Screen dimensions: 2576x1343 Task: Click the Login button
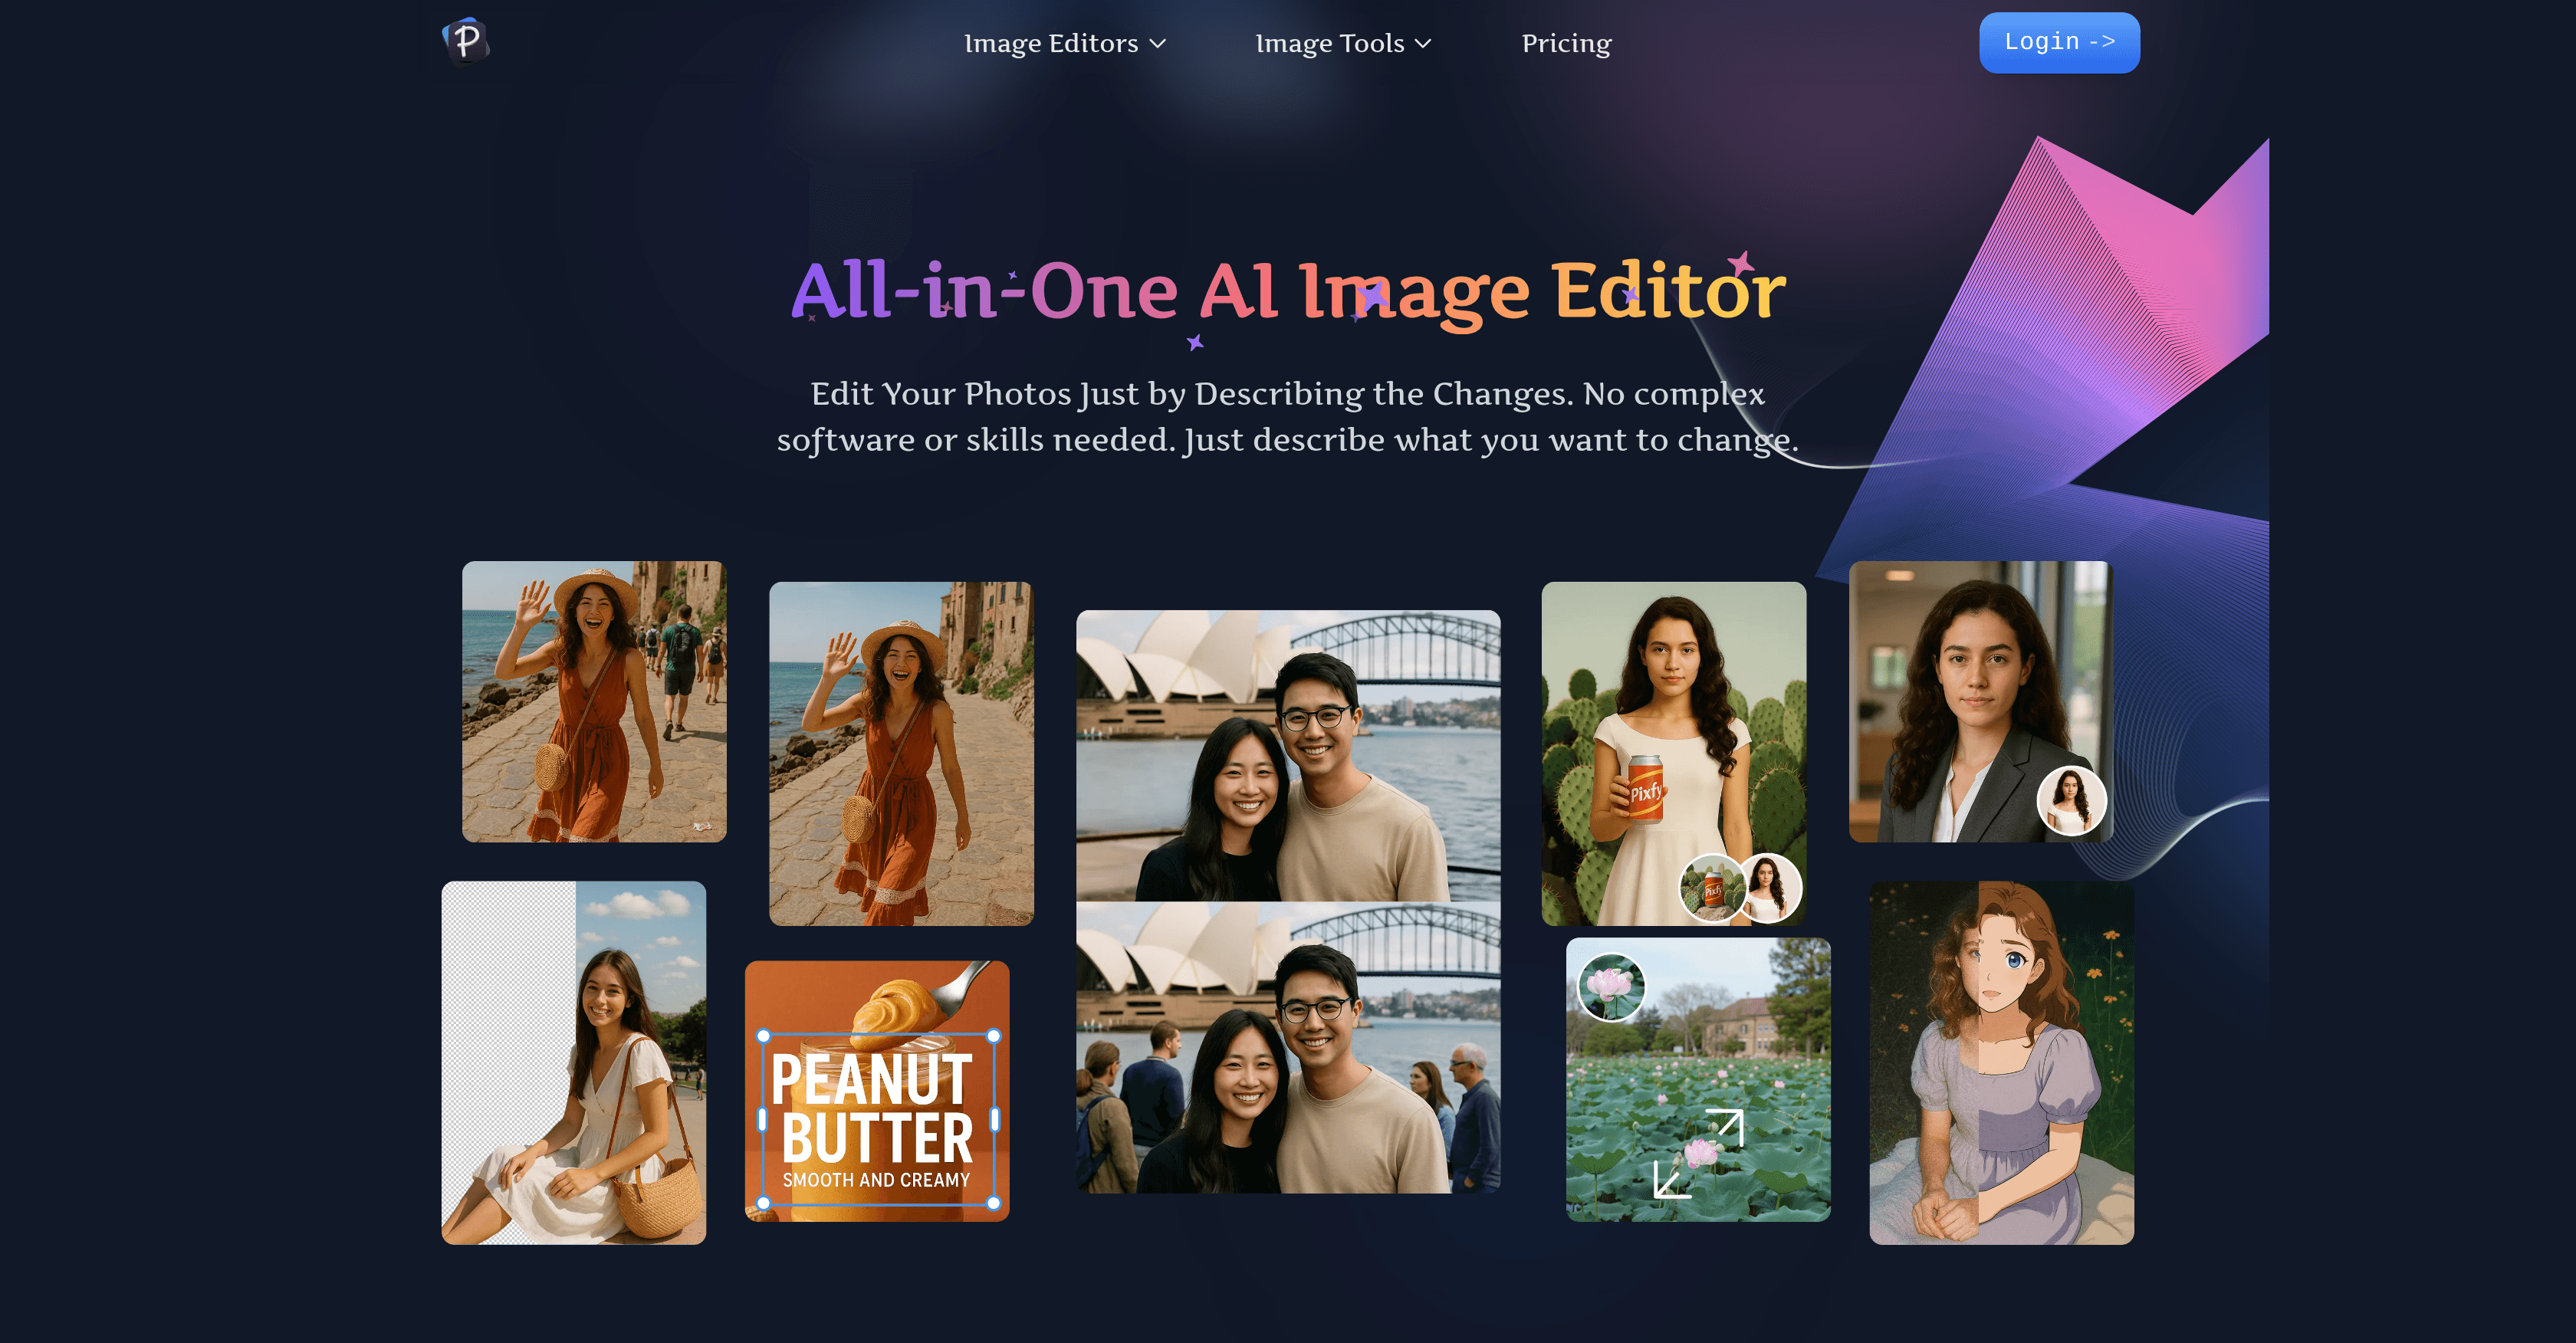[x=2059, y=42]
